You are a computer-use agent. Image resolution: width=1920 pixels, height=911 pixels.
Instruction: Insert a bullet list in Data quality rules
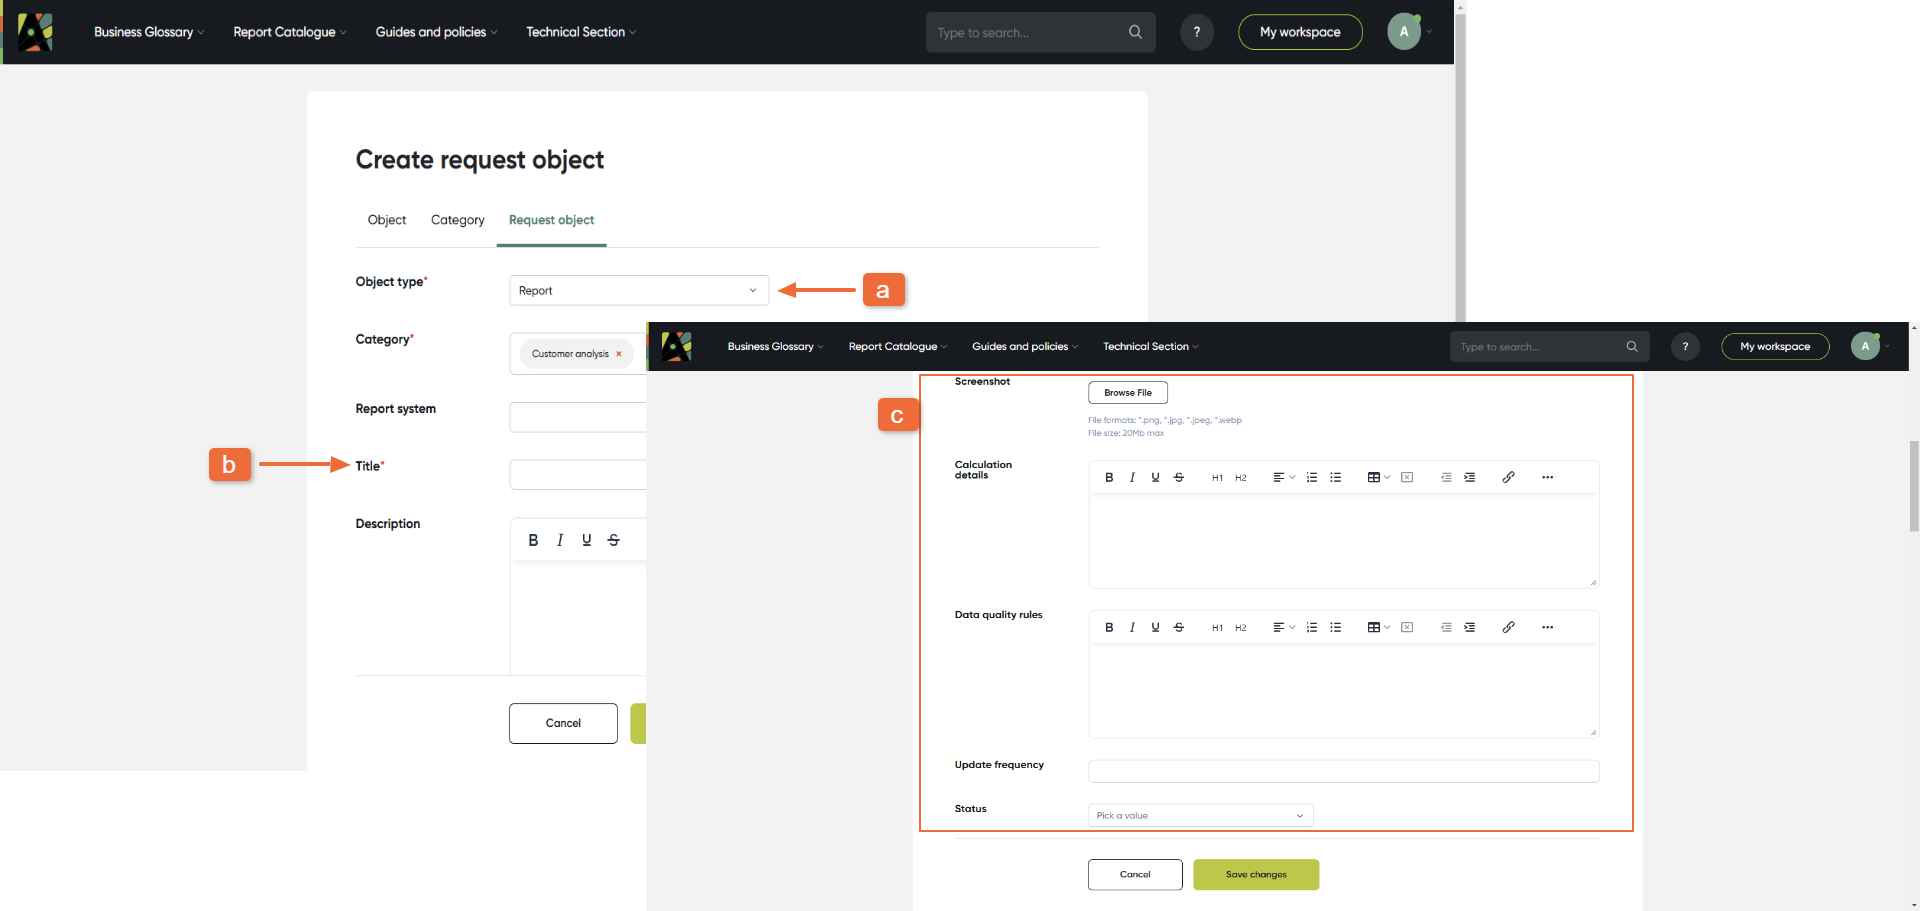[x=1336, y=627]
